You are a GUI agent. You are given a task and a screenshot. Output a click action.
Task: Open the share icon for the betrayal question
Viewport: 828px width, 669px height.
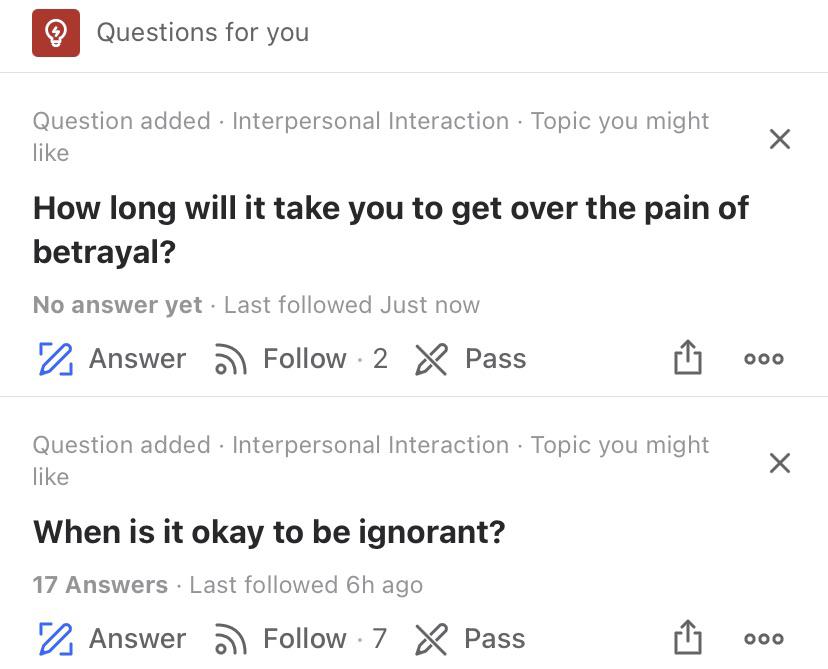point(688,357)
